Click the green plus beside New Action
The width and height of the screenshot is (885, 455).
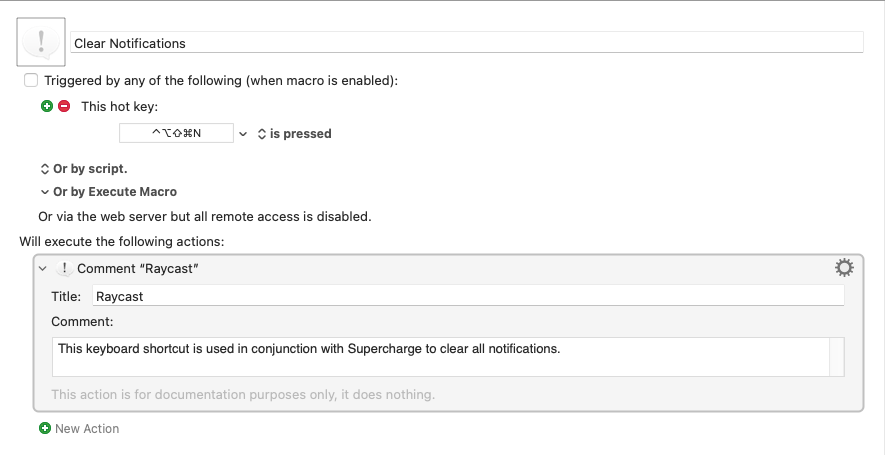pyautogui.click(x=45, y=428)
